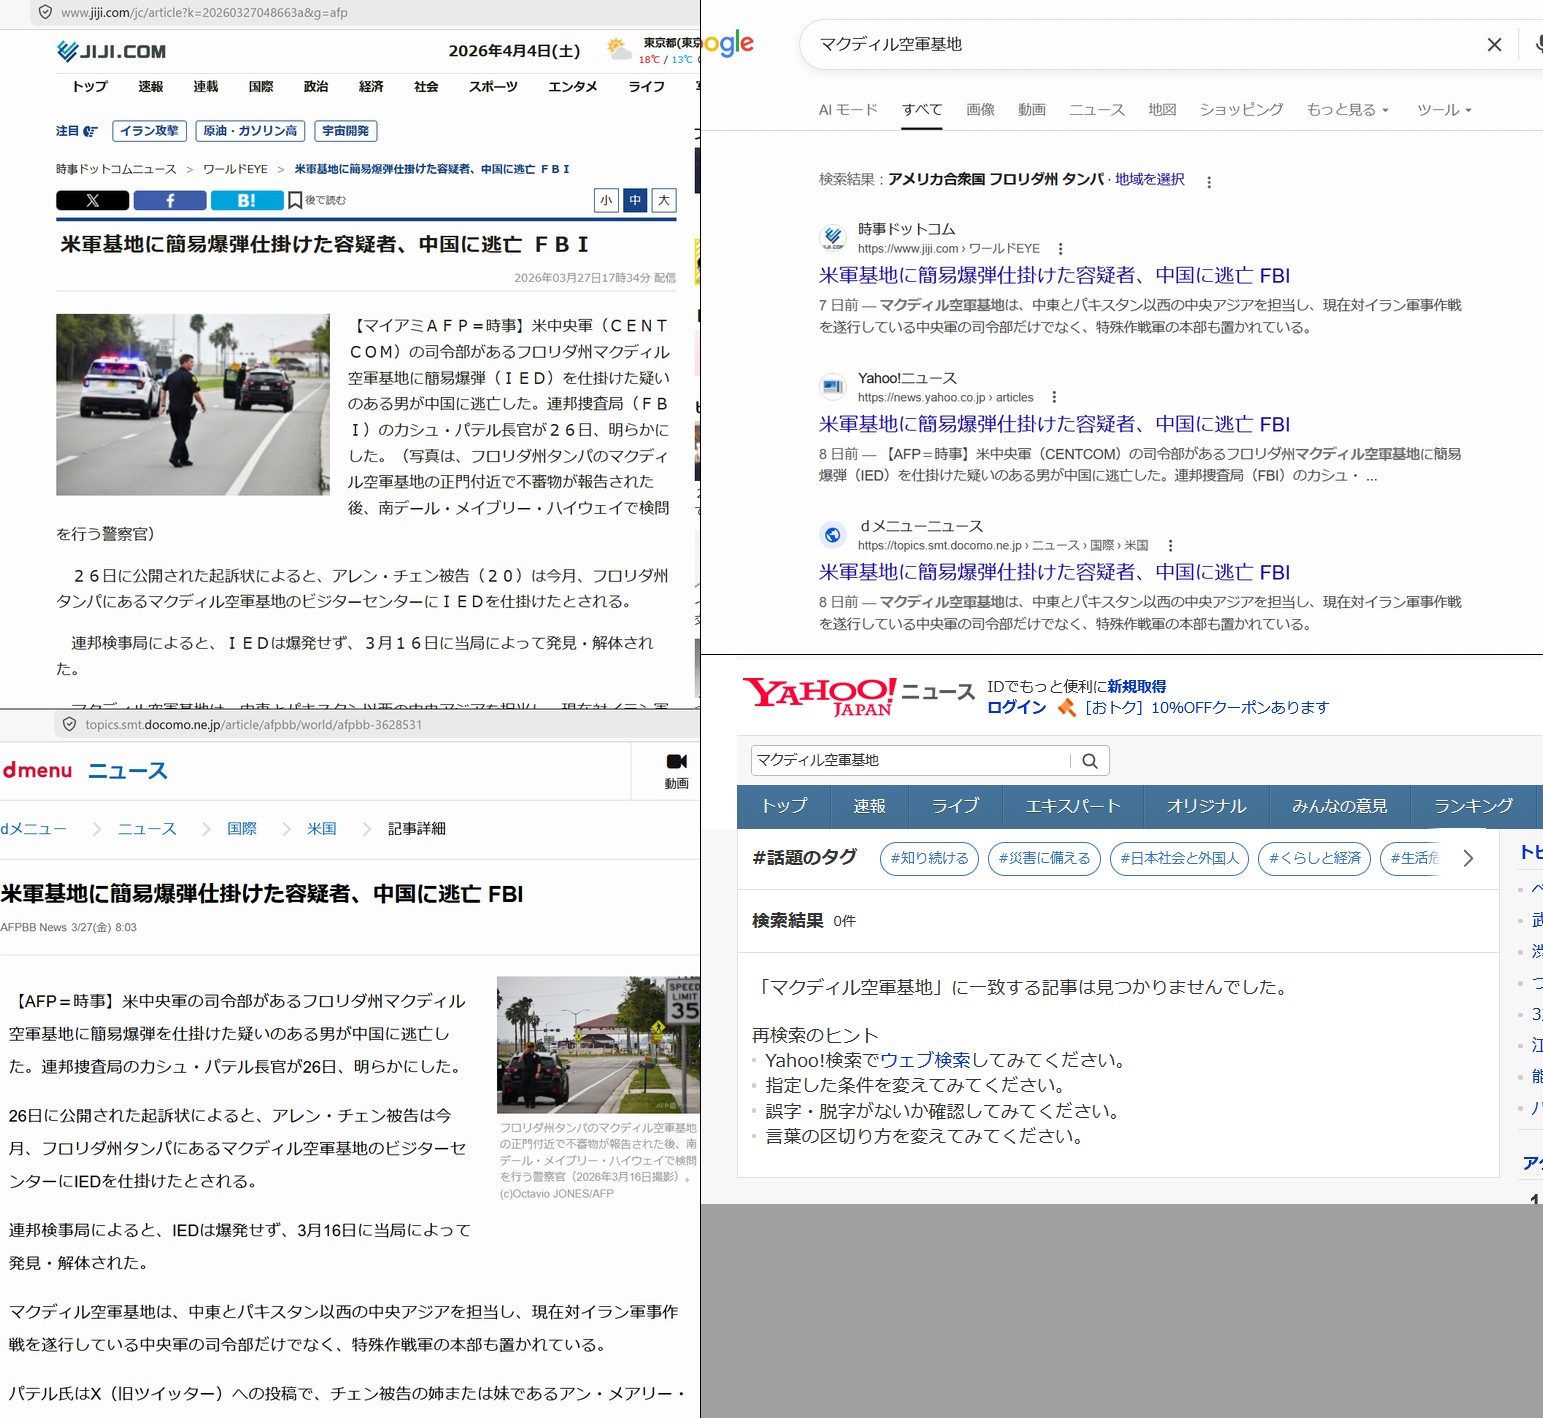
Task: Click the JIJI article police photo
Action: pos(193,405)
